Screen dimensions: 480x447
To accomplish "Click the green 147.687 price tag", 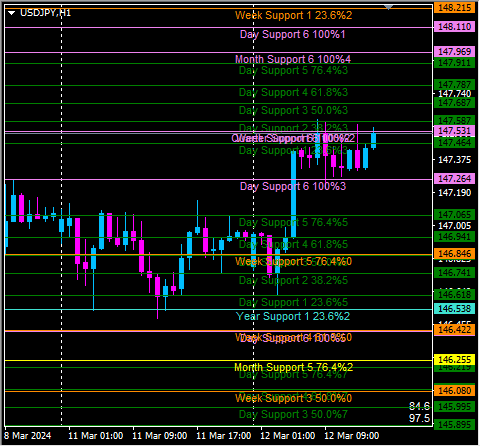I will pyautogui.click(x=455, y=103).
